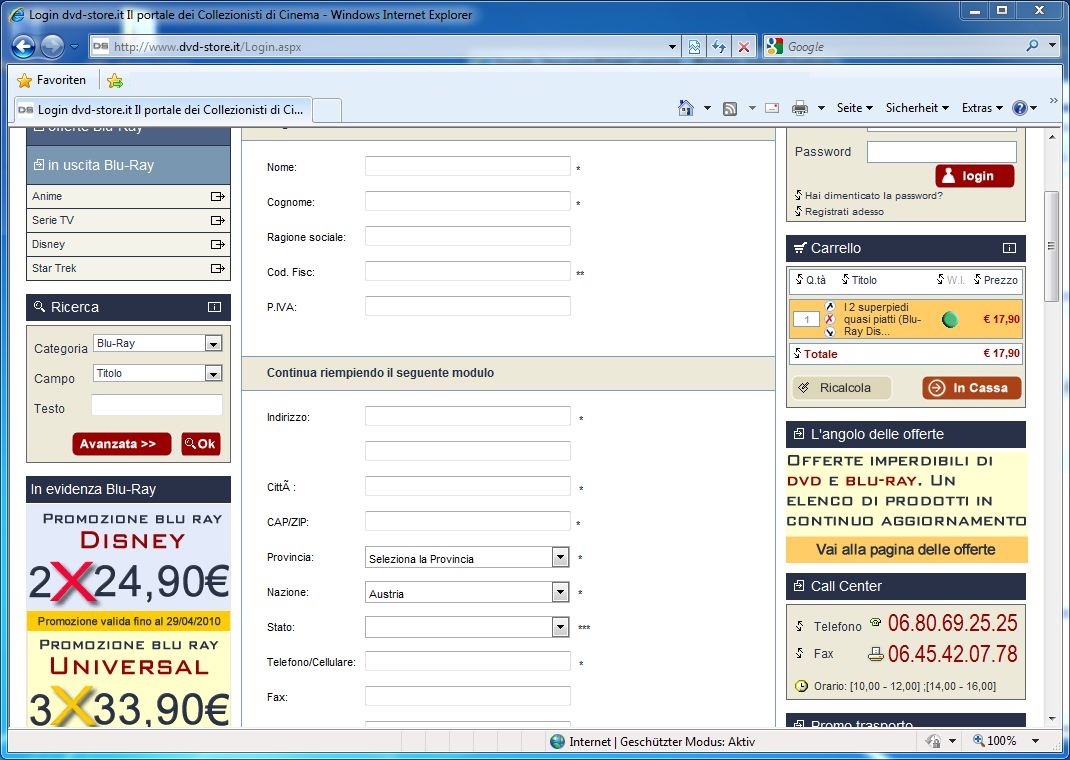This screenshot has width=1070, height=760.
Task: Click the Refresh page icon
Action: [x=718, y=47]
